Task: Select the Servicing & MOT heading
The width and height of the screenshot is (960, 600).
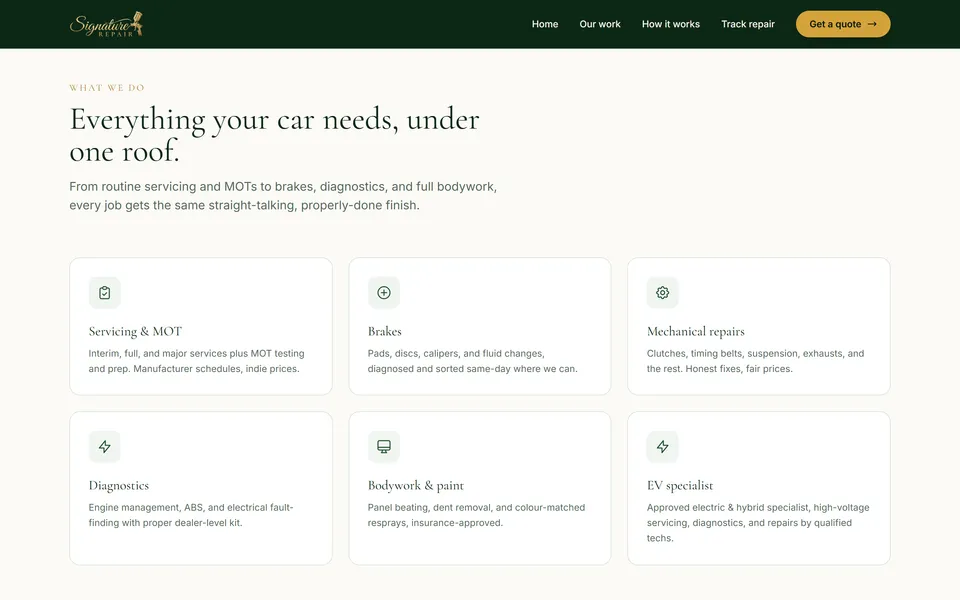Action: 135,331
